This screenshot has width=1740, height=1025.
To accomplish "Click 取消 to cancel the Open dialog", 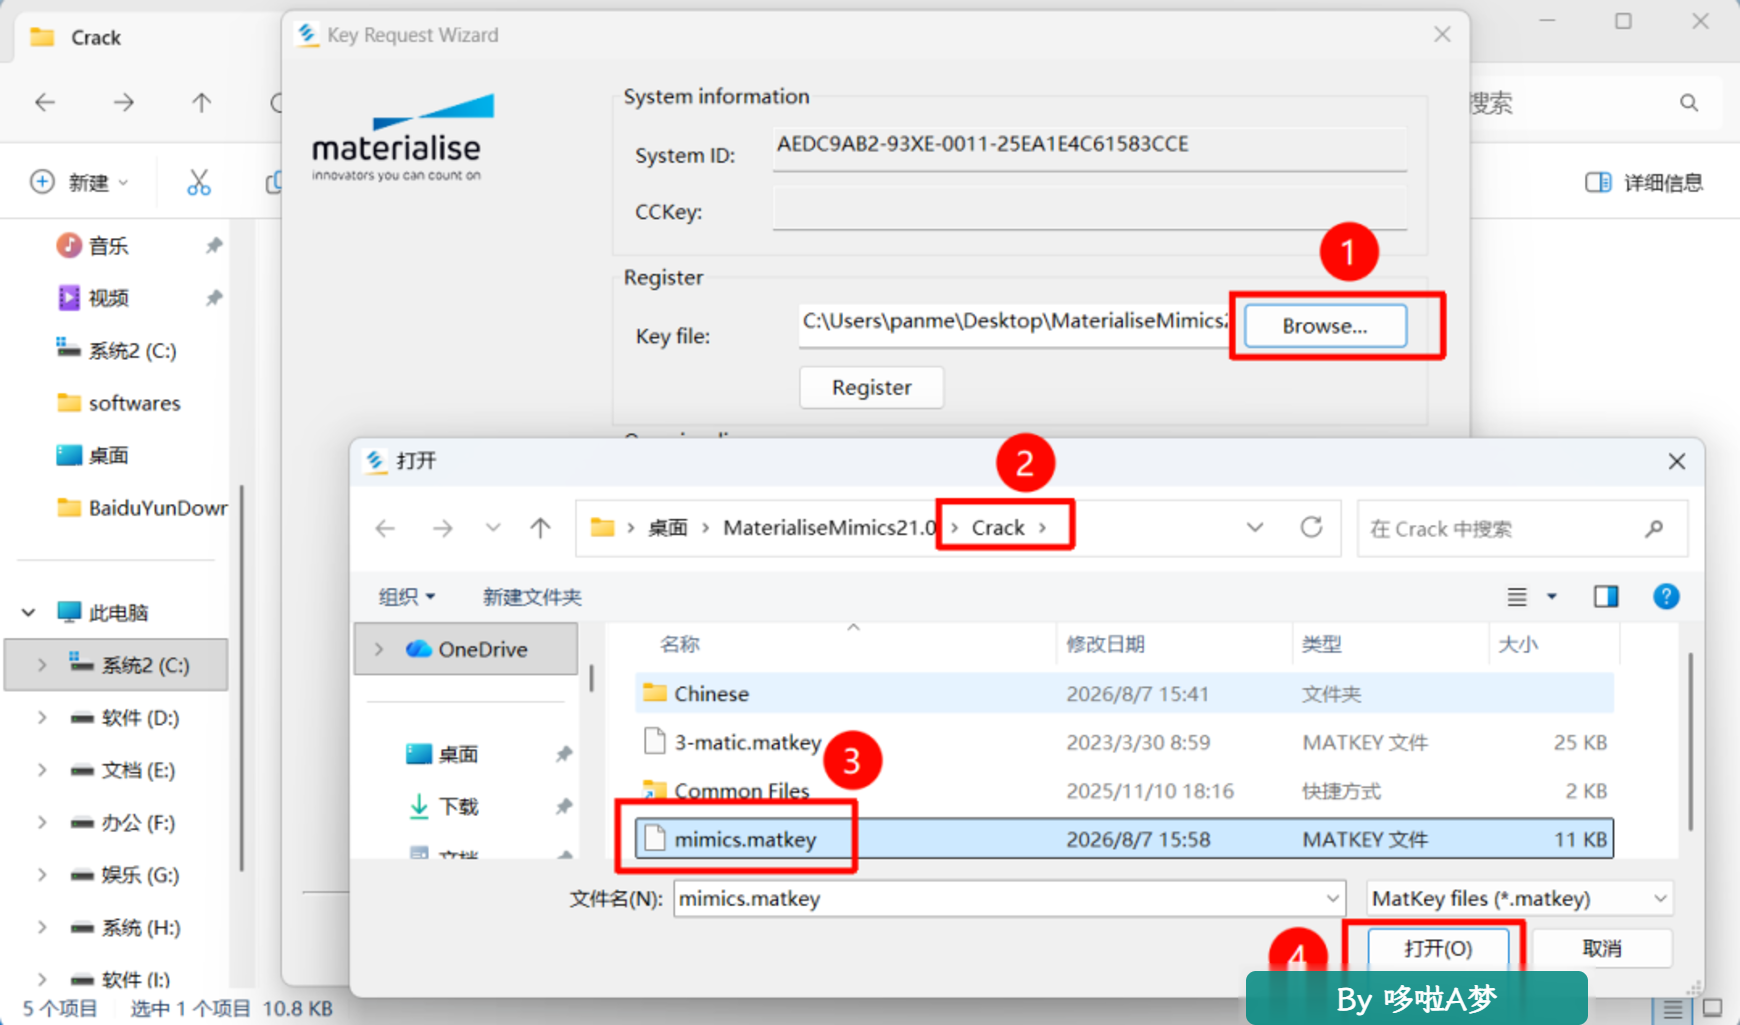I will point(1602,948).
